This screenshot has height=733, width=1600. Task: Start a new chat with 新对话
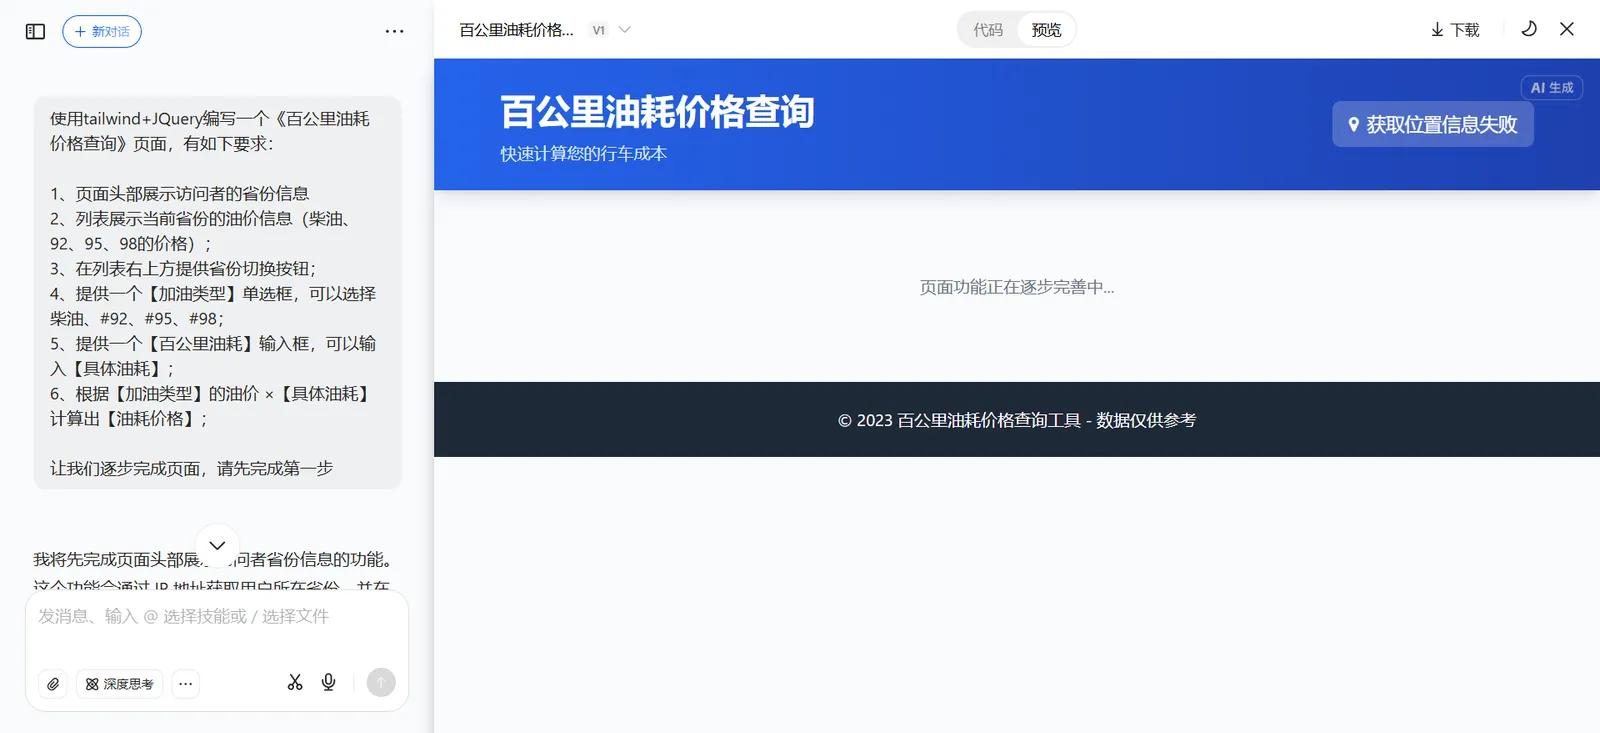102,31
